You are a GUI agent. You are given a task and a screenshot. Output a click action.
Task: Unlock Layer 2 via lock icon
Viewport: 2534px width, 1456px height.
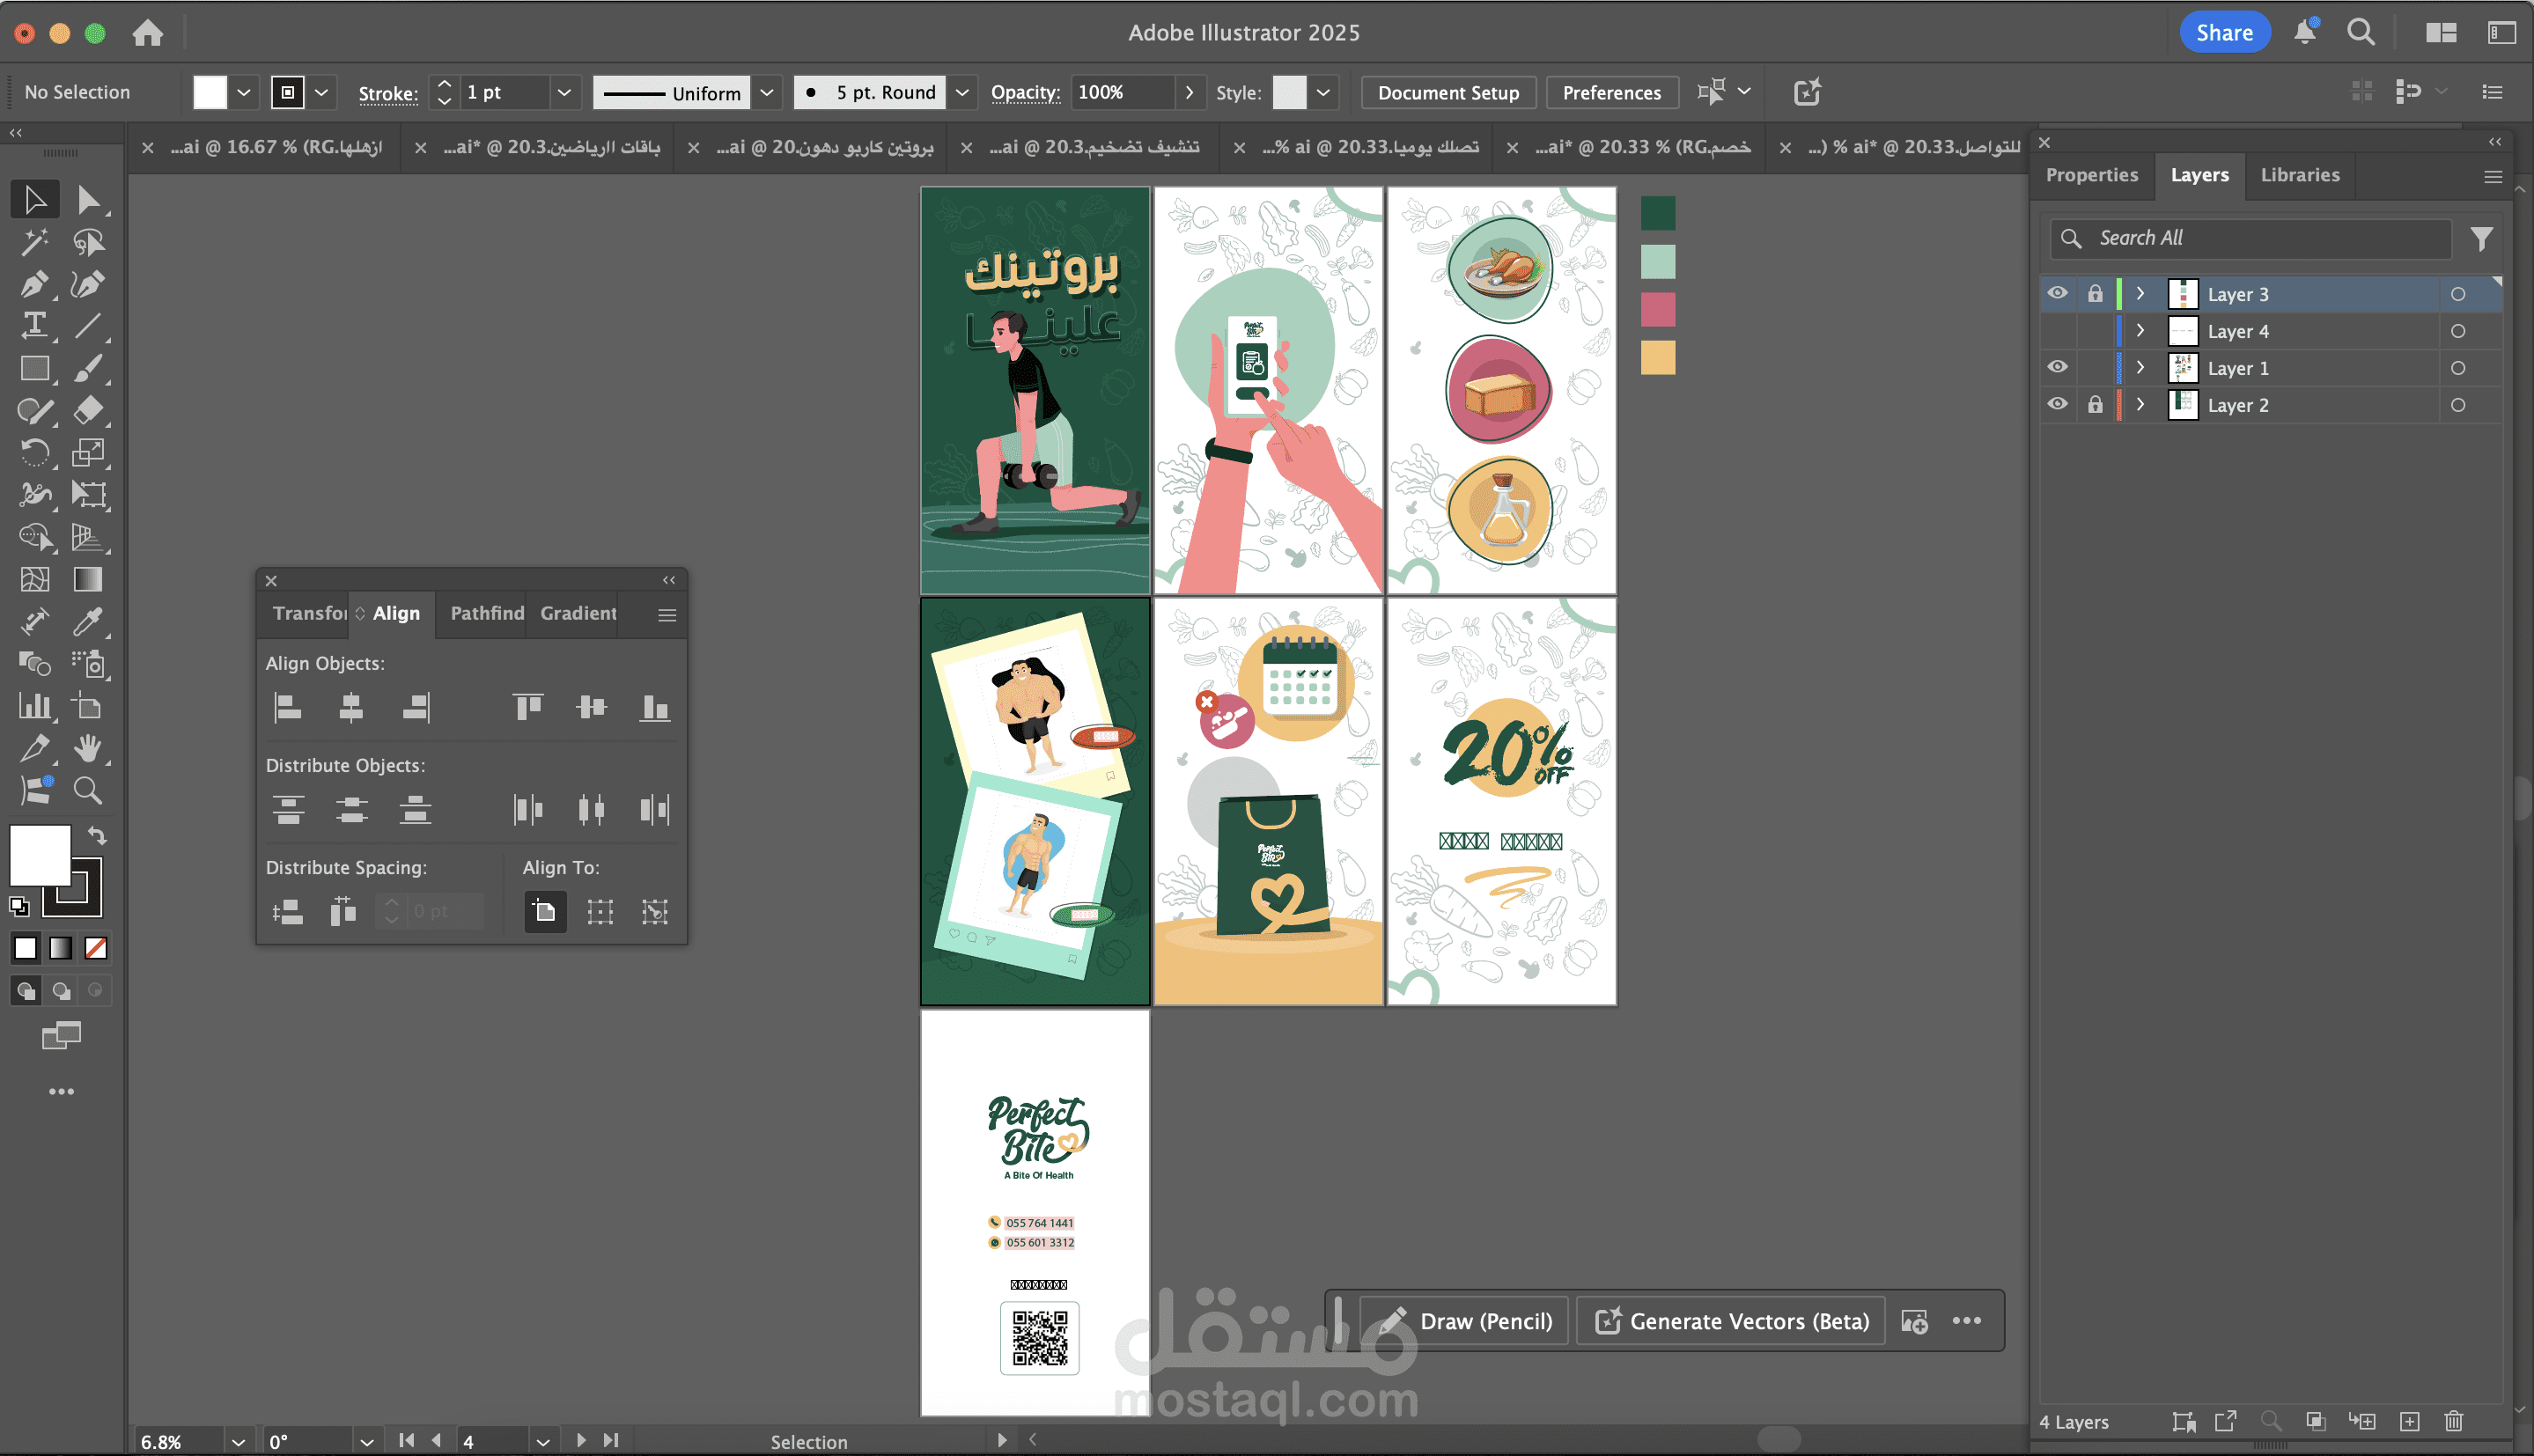2095,405
